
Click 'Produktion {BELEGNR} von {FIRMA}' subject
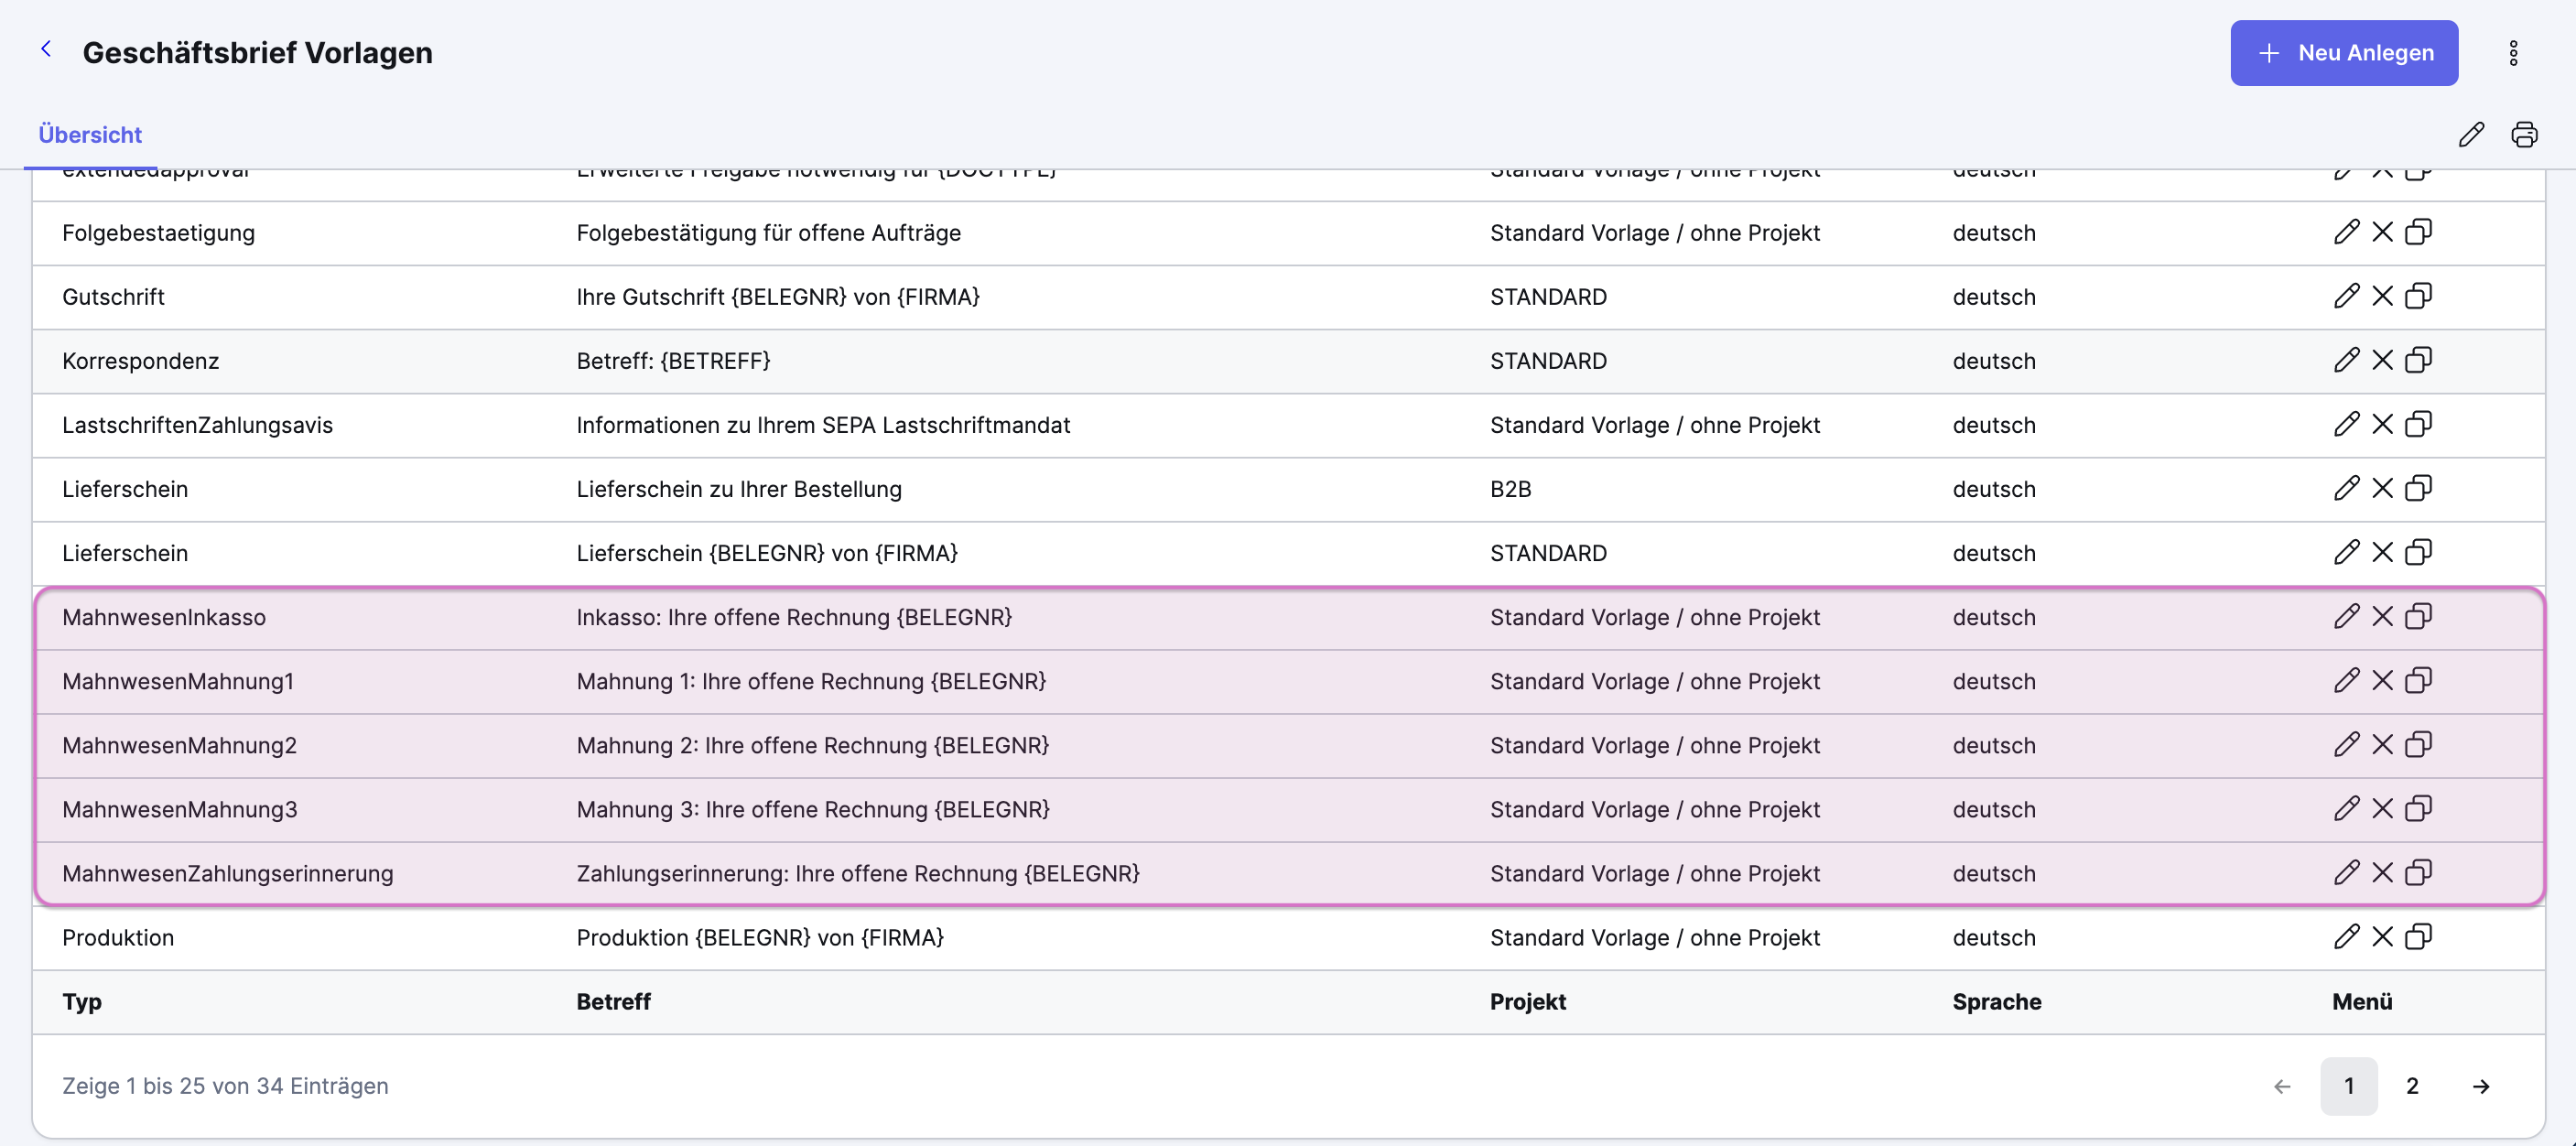tap(760, 937)
